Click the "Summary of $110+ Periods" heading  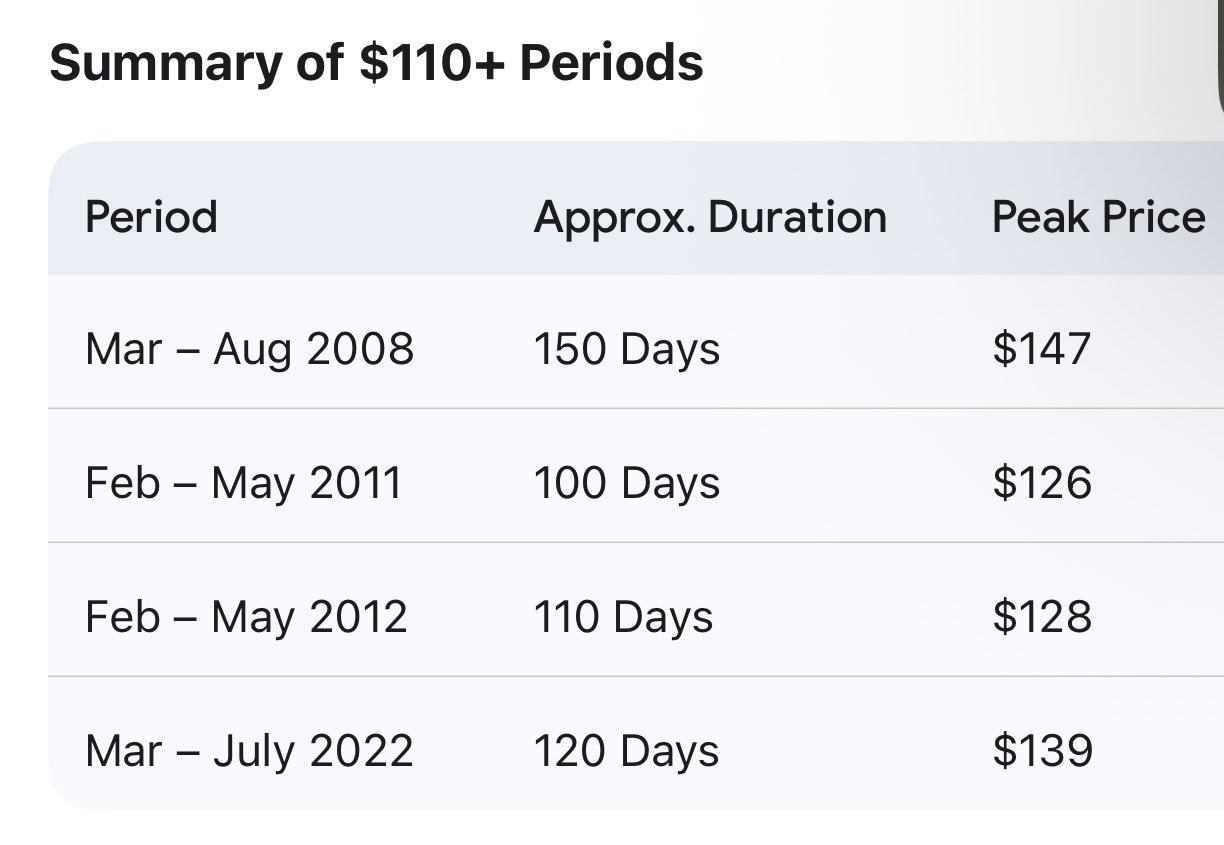pyautogui.click(x=376, y=63)
